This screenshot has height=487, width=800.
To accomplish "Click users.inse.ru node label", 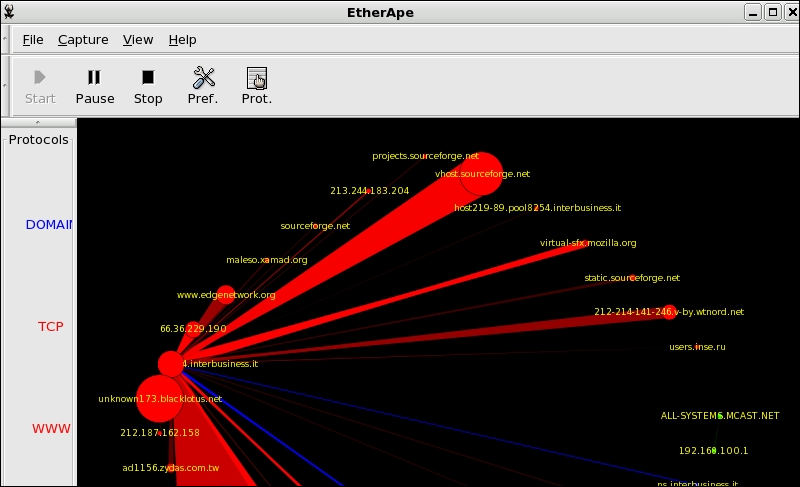I will 697,347.
